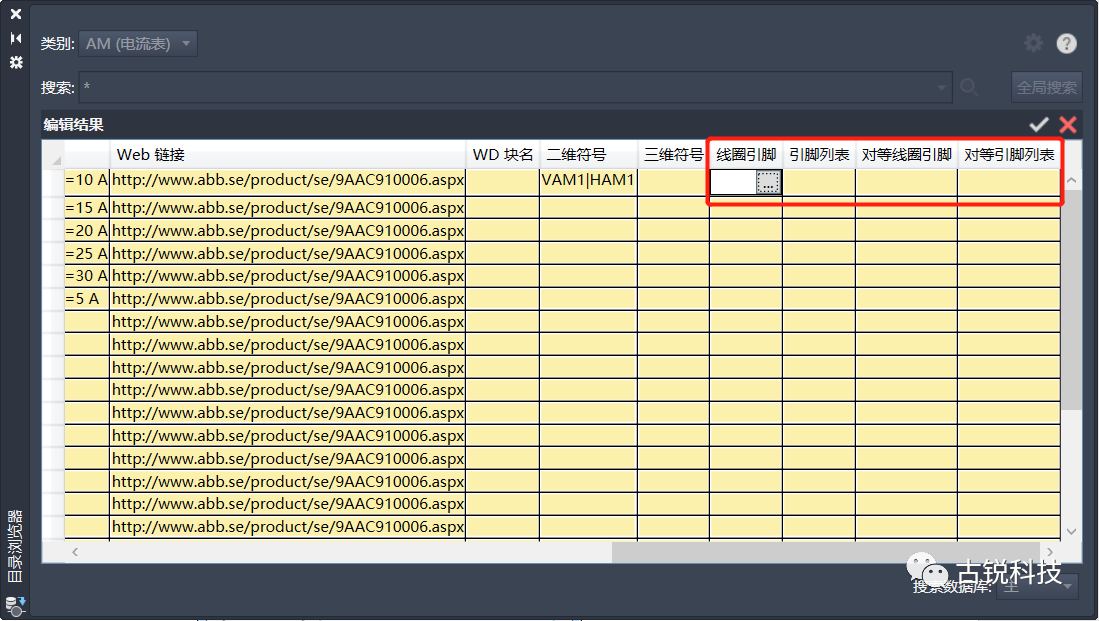
Task: Close the catalog browser palette
Action: [15, 14]
